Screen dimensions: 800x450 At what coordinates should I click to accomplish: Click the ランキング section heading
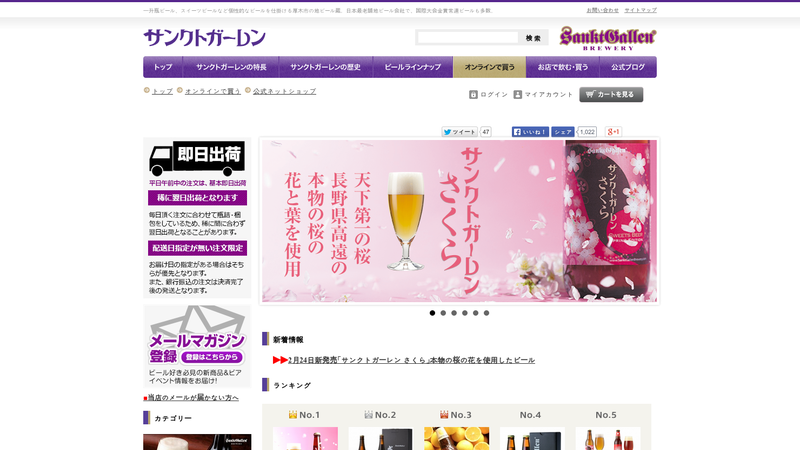pos(292,385)
